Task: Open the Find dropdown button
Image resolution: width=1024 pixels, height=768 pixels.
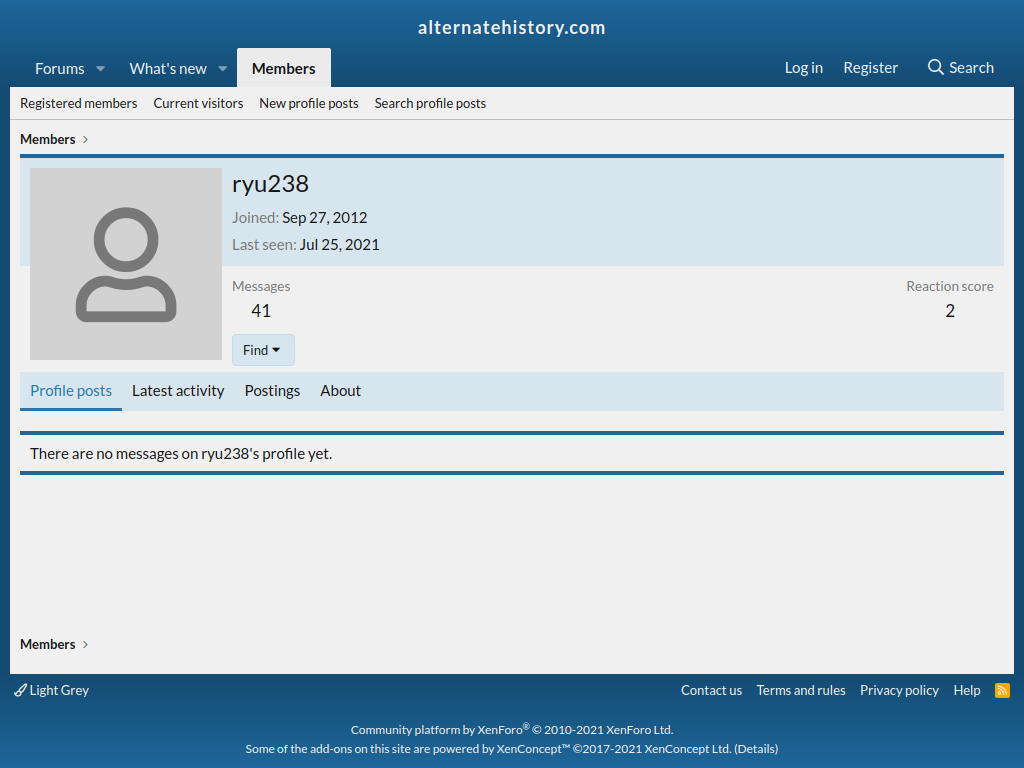Action: coord(263,350)
